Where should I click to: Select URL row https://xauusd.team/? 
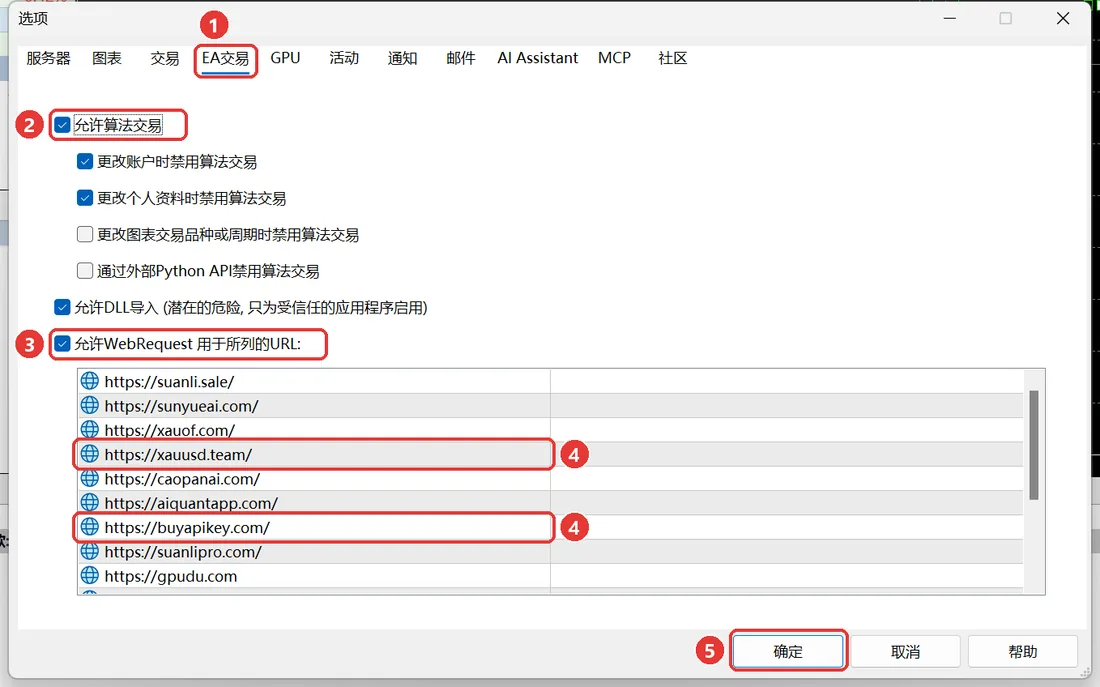point(550,454)
